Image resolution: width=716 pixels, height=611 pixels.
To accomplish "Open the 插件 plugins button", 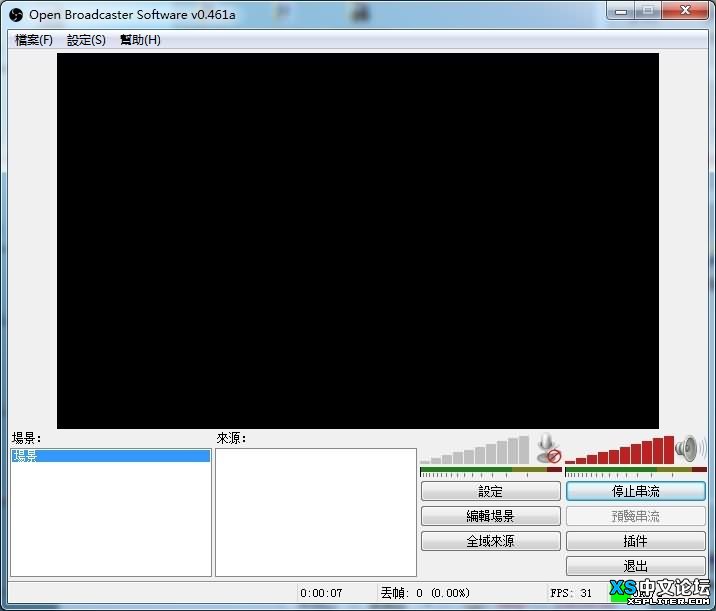I will pos(636,541).
